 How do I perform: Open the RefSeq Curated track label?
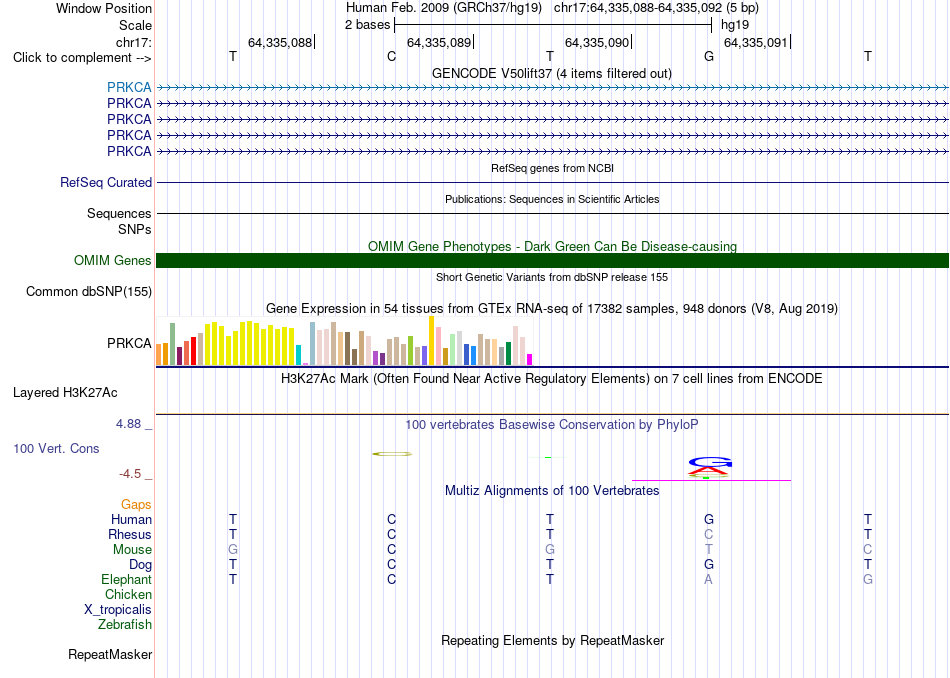pyautogui.click(x=106, y=182)
